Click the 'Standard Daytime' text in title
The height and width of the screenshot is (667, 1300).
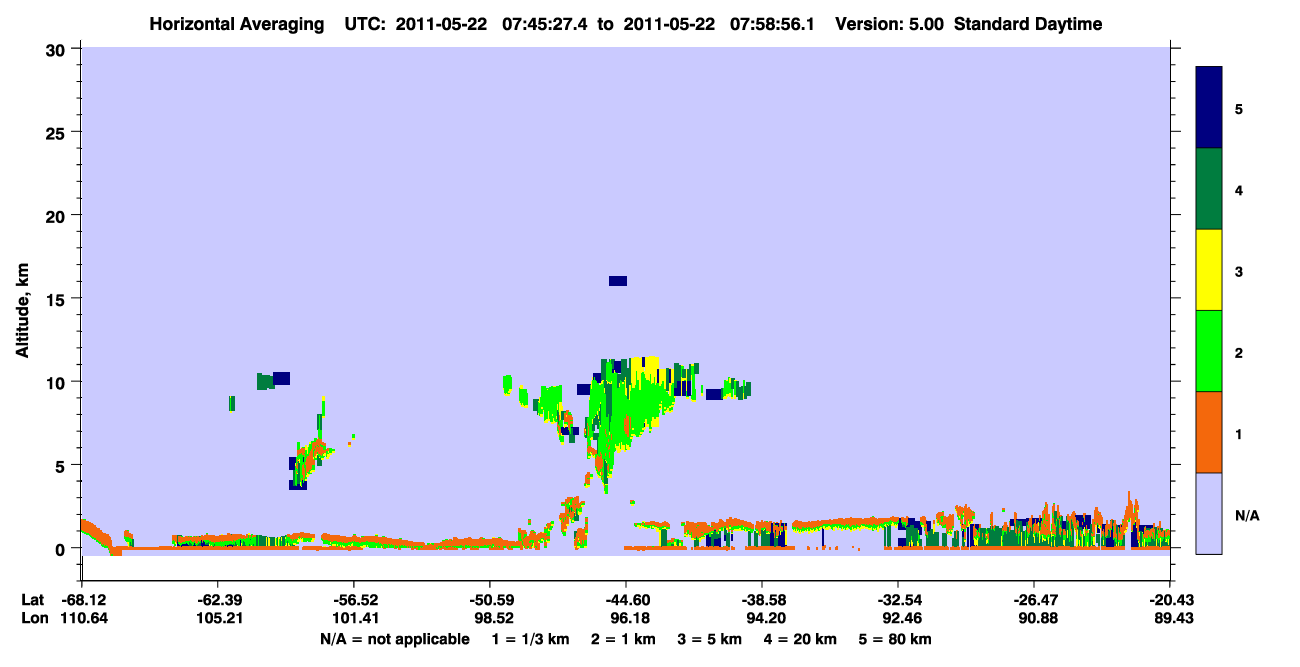[x=1028, y=24]
